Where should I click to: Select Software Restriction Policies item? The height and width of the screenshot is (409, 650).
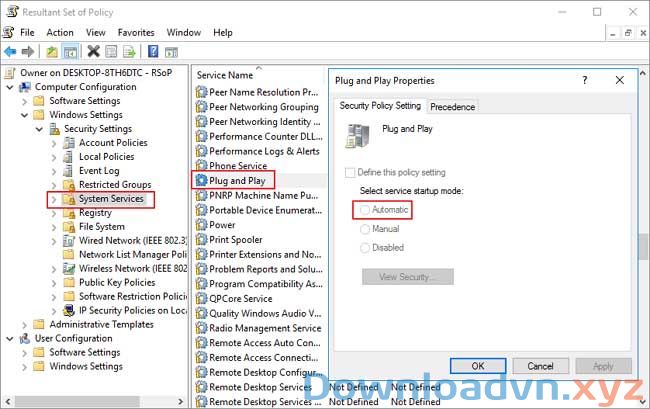click(133, 296)
